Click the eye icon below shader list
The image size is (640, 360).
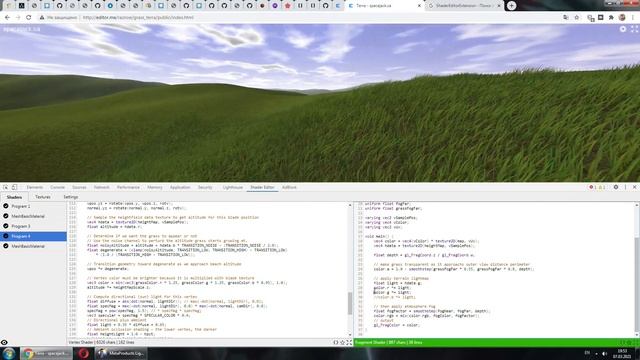(x=4, y=342)
